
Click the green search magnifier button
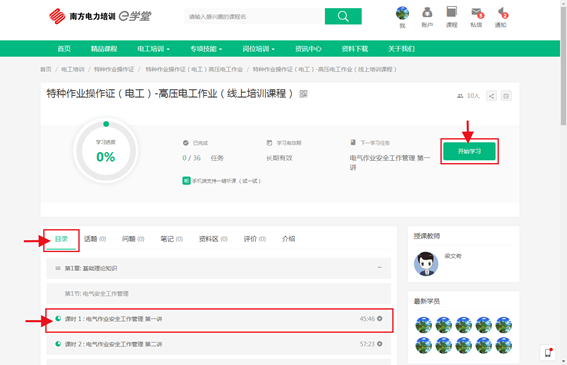coord(343,16)
